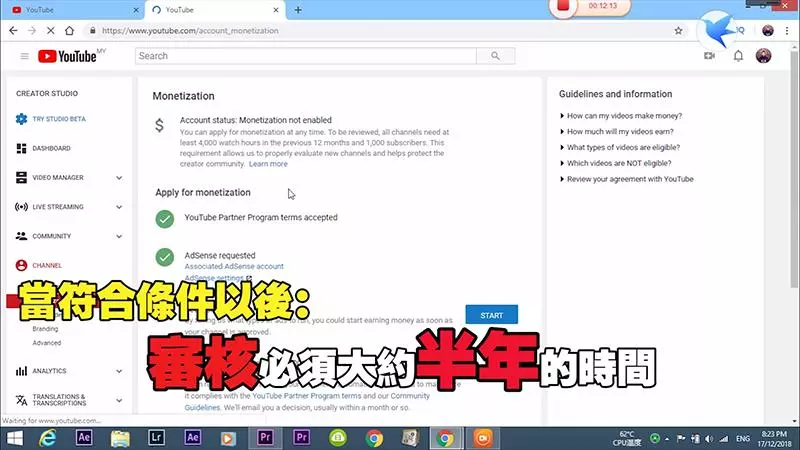Open Associated AdSense account link
800x450 pixels.
pyautogui.click(x=234, y=266)
